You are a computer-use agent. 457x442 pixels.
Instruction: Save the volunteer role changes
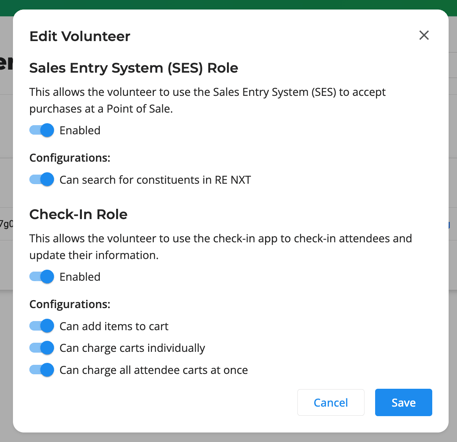pyautogui.click(x=403, y=403)
